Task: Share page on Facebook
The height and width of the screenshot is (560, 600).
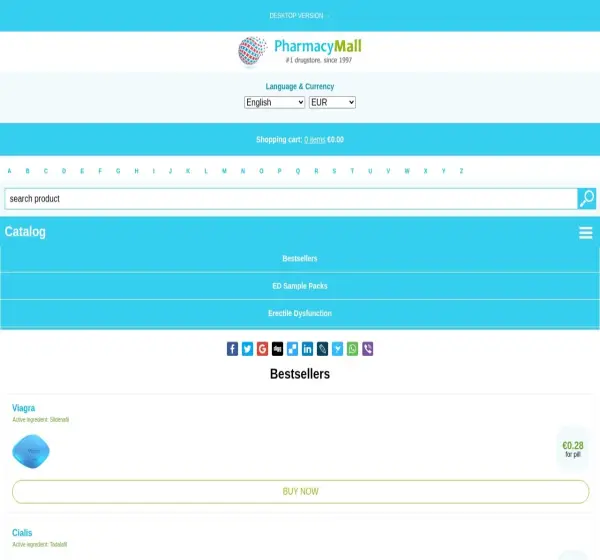Action: tap(232, 349)
